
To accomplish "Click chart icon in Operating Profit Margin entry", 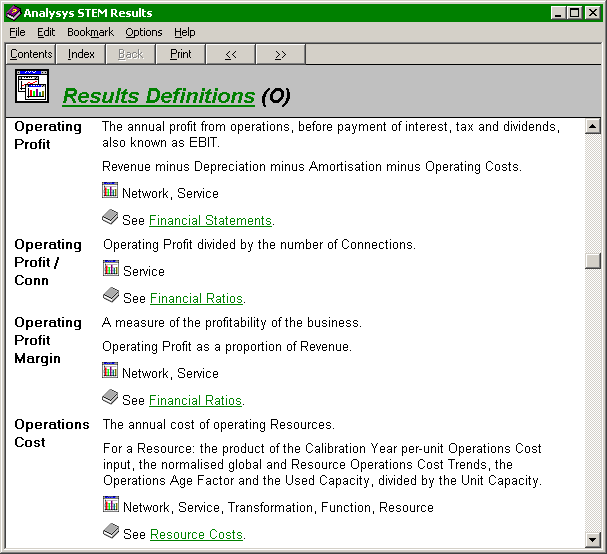I will [110, 370].
